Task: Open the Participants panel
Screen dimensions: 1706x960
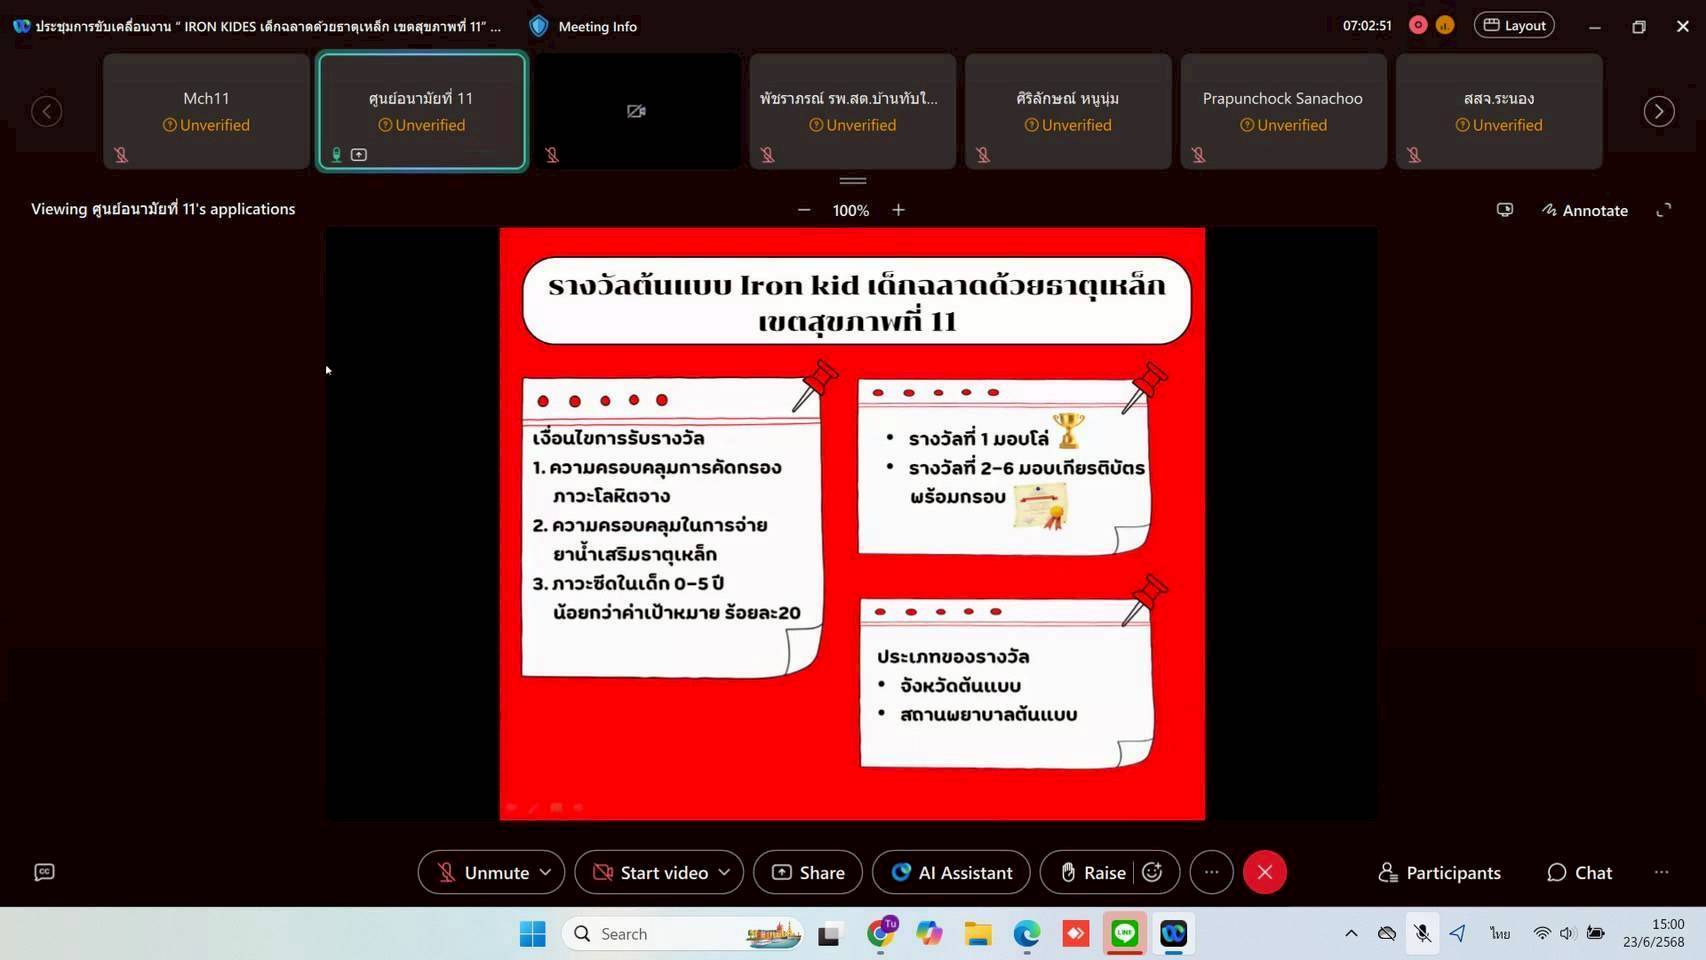Action: 1440,872
